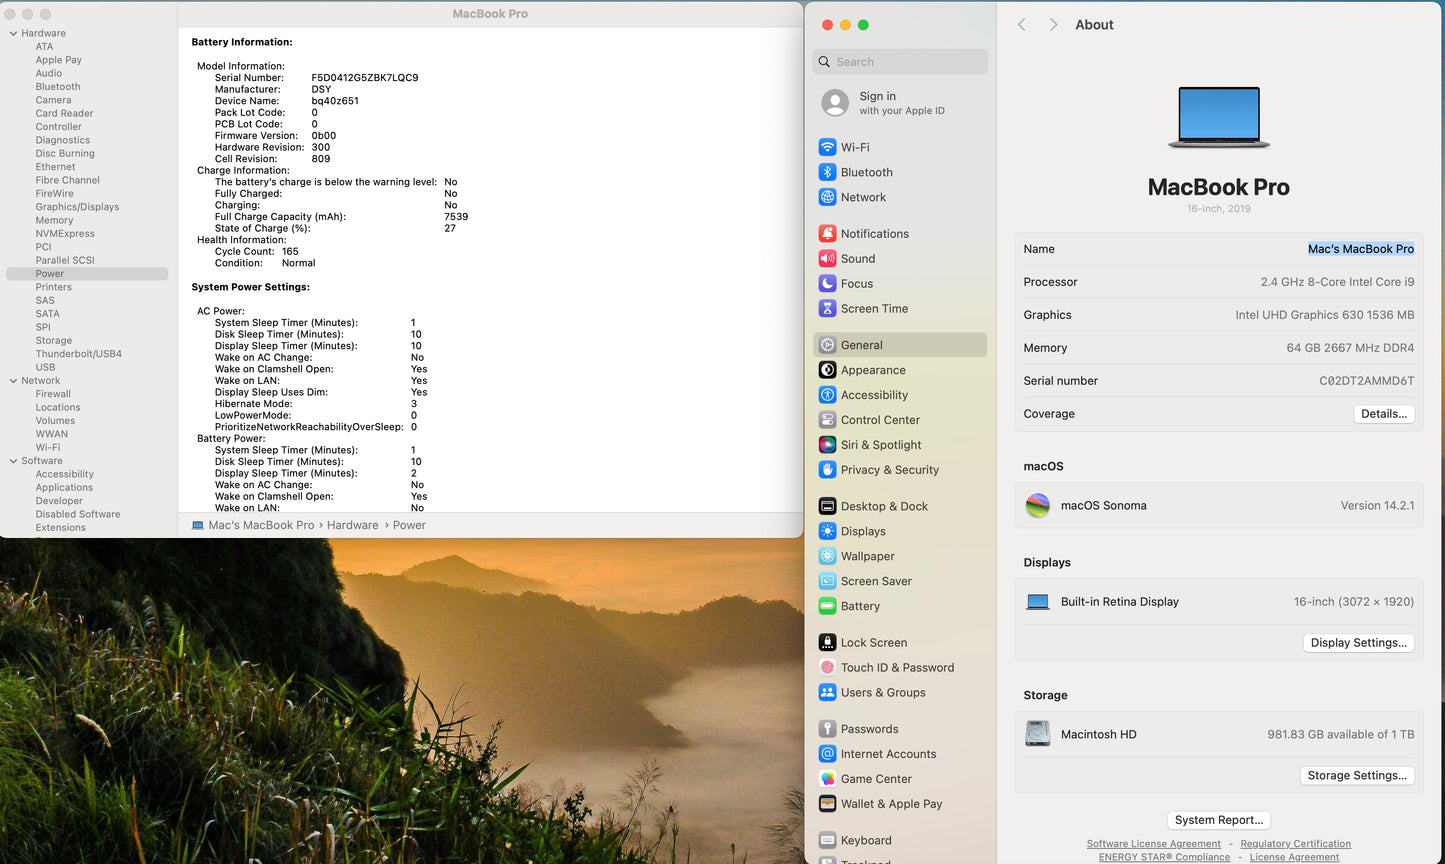Select the Accessibility icon in System Settings

827,395
